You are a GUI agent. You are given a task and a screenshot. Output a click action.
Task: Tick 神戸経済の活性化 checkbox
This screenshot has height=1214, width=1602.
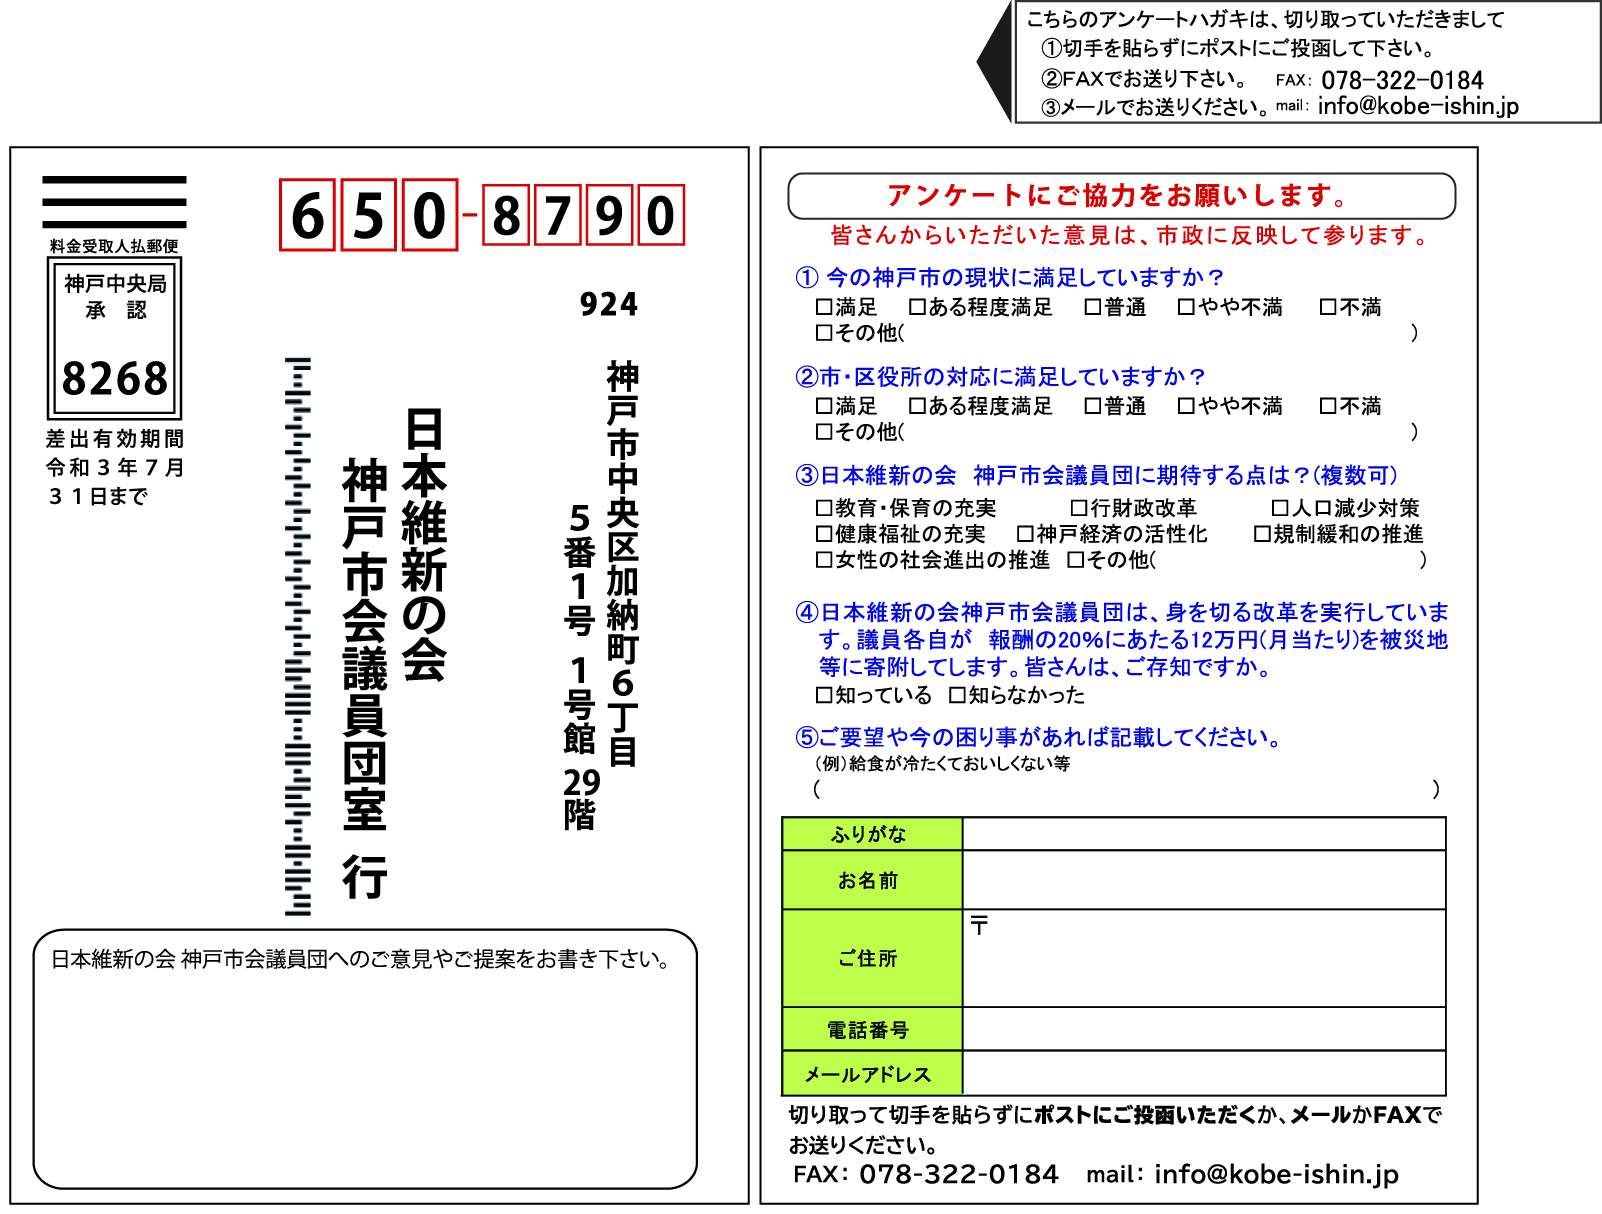point(1025,534)
